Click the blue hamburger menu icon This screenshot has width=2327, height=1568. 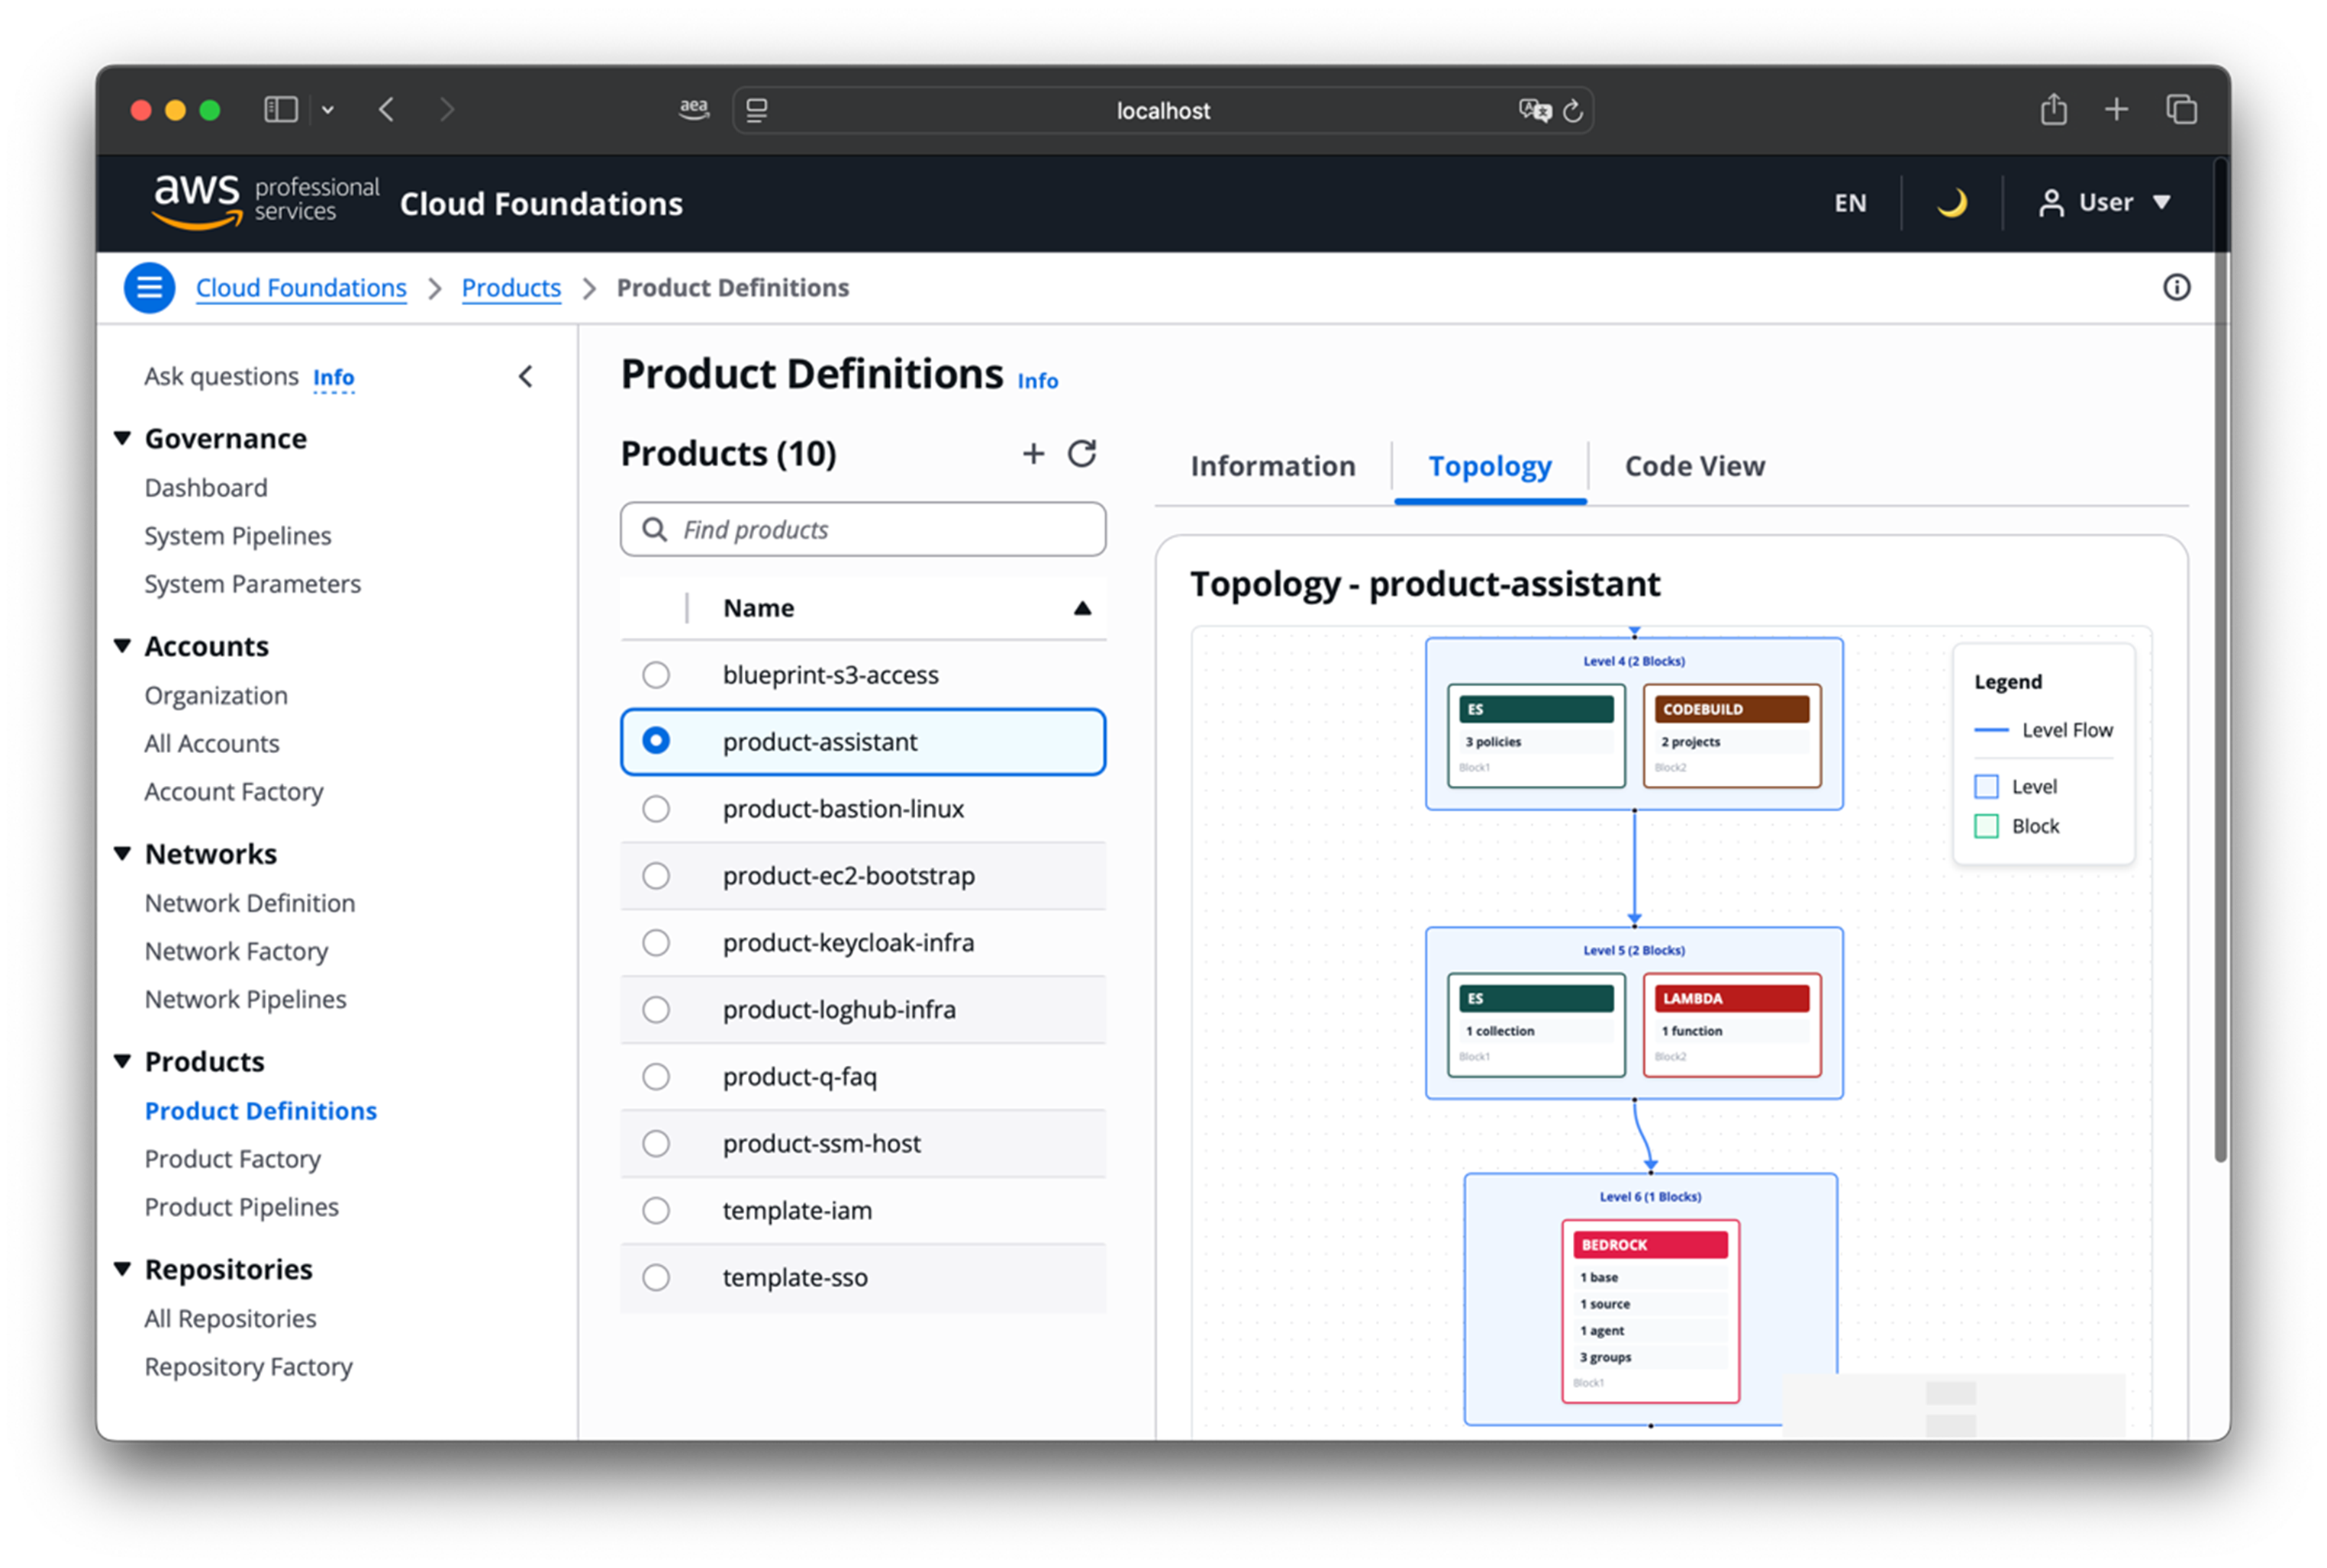pyautogui.click(x=149, y=288)
